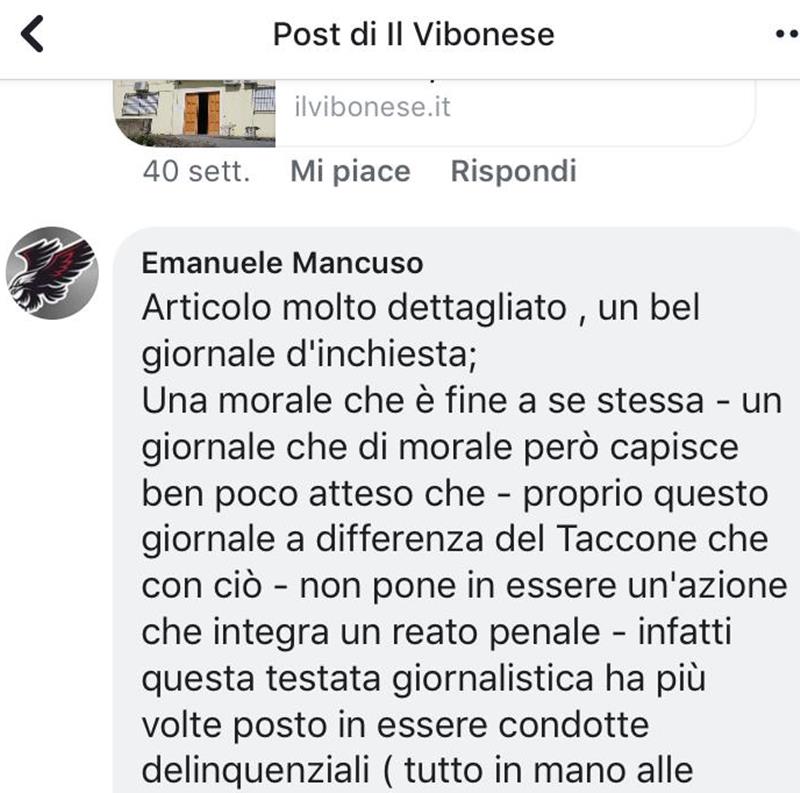This screenshot has height=793, width=800.
Task: Open the more options dots menu
Action: 788,34
